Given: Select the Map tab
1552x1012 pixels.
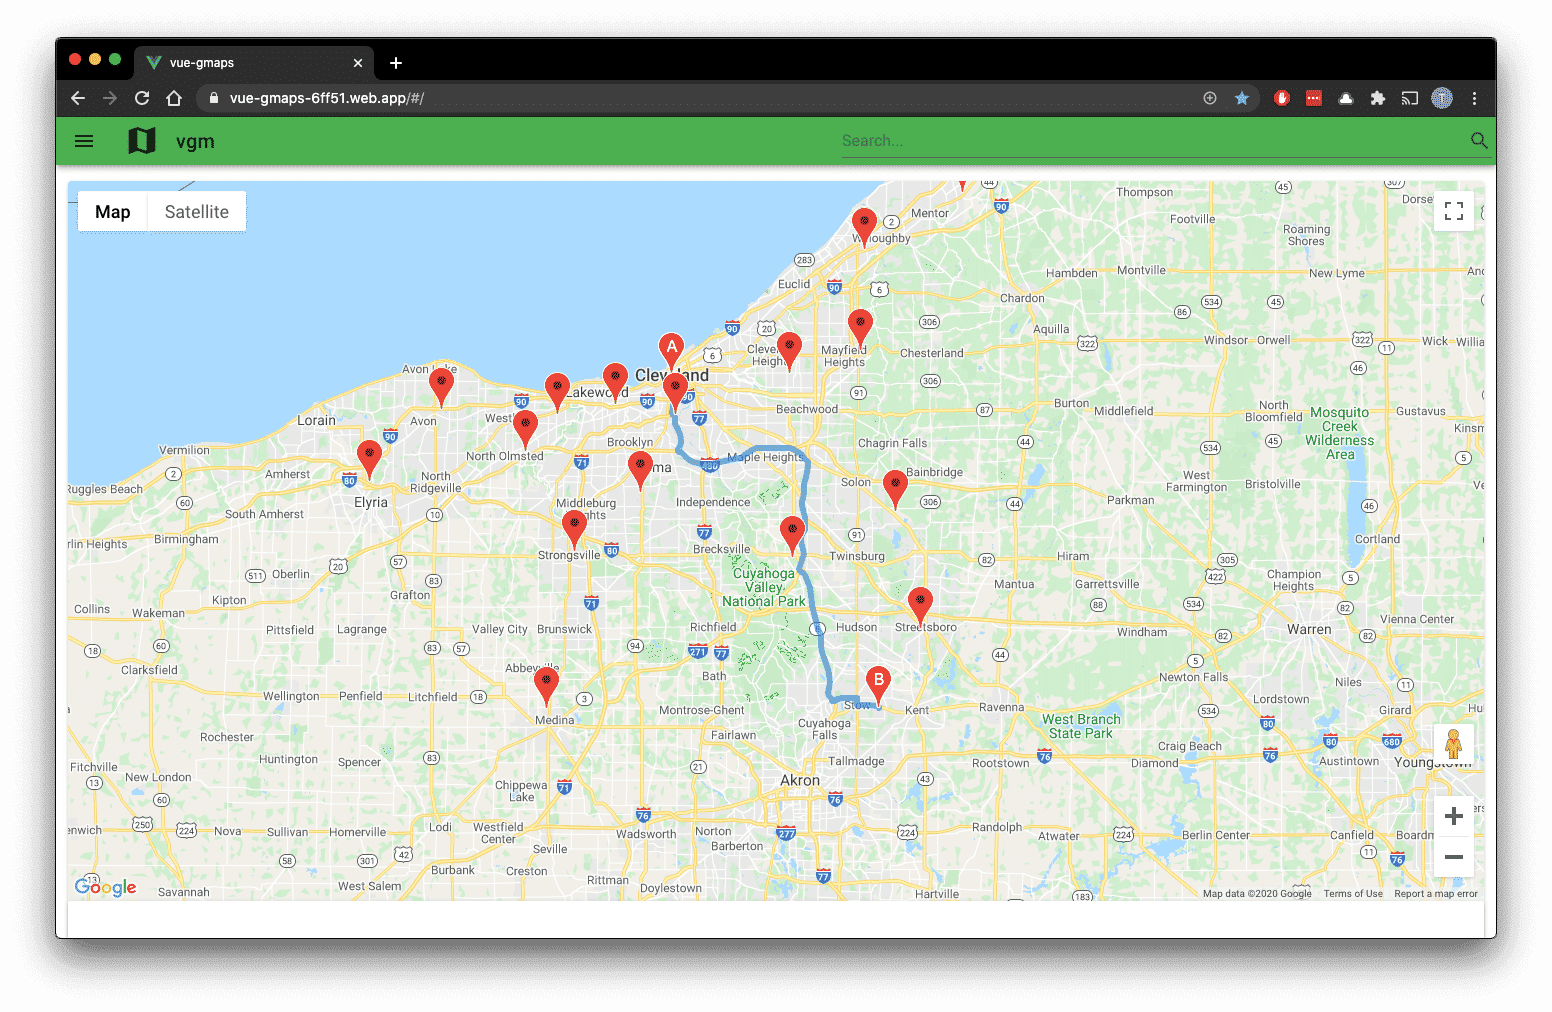Looking at the screenshot, I should click(112, 211).
